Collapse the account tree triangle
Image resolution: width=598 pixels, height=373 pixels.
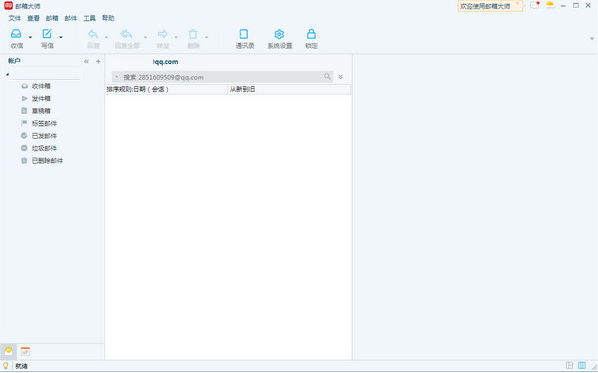[x=7, y=74]
